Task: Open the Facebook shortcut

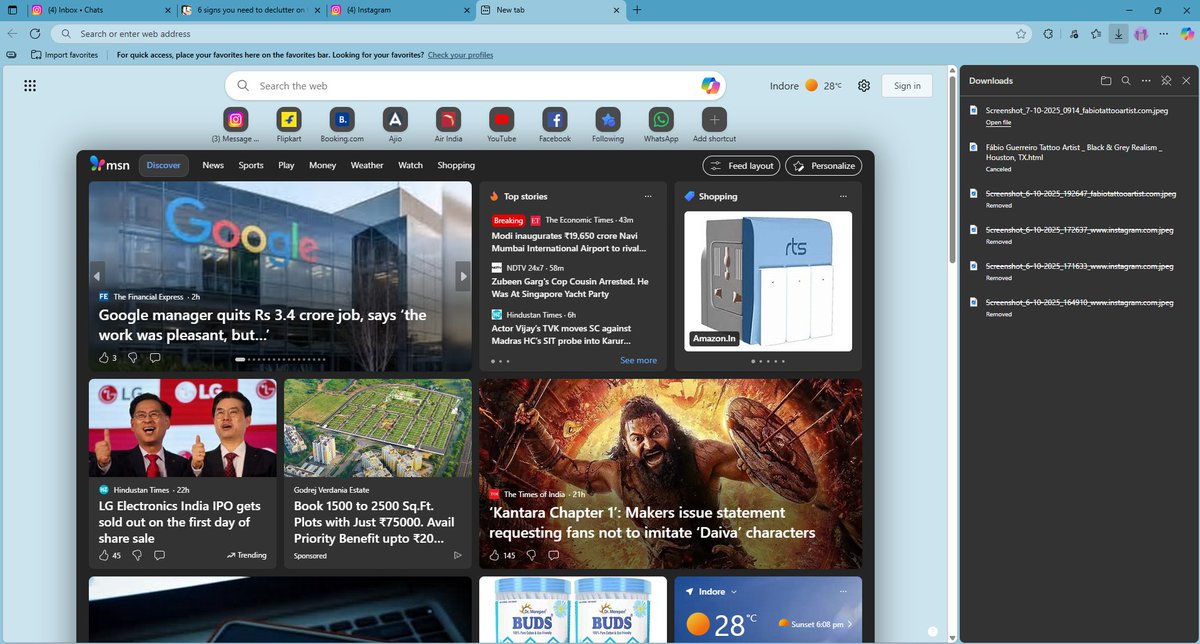Action: (555, 120)
